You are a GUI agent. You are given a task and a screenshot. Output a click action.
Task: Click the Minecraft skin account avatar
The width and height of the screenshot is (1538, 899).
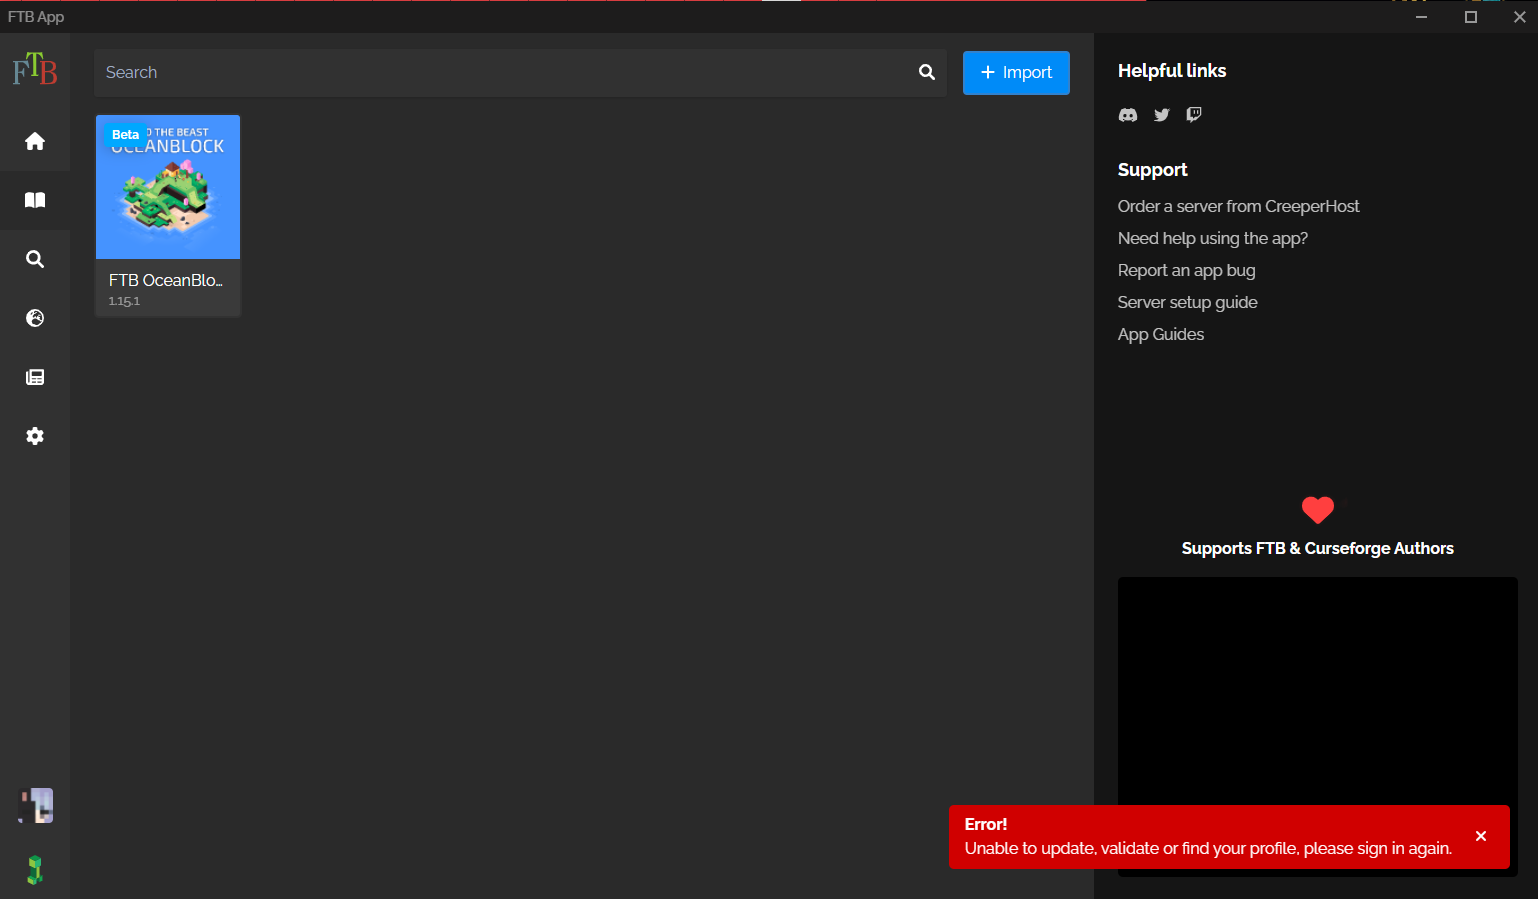[x=35, y=805]
